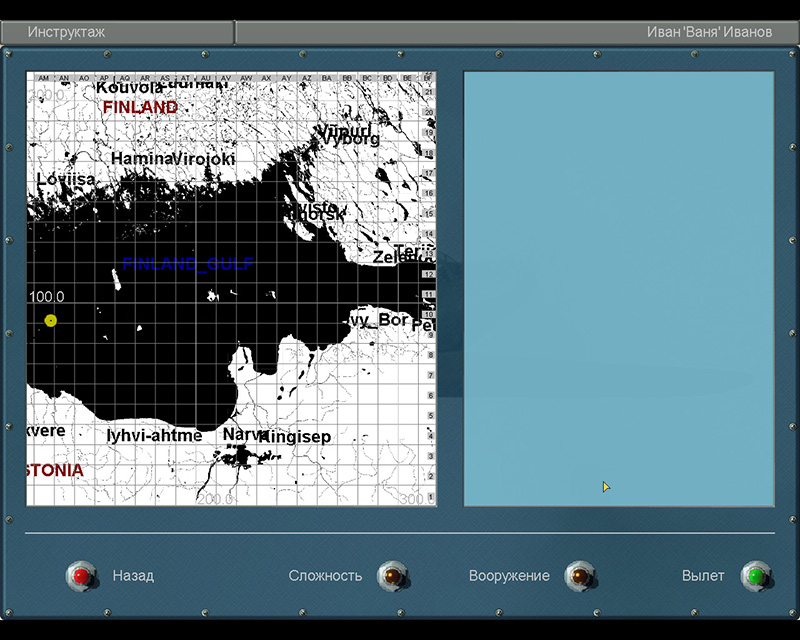Click the Инструктаж title tab
Viewport: 800px width, 640px height.
click(66, 32)
